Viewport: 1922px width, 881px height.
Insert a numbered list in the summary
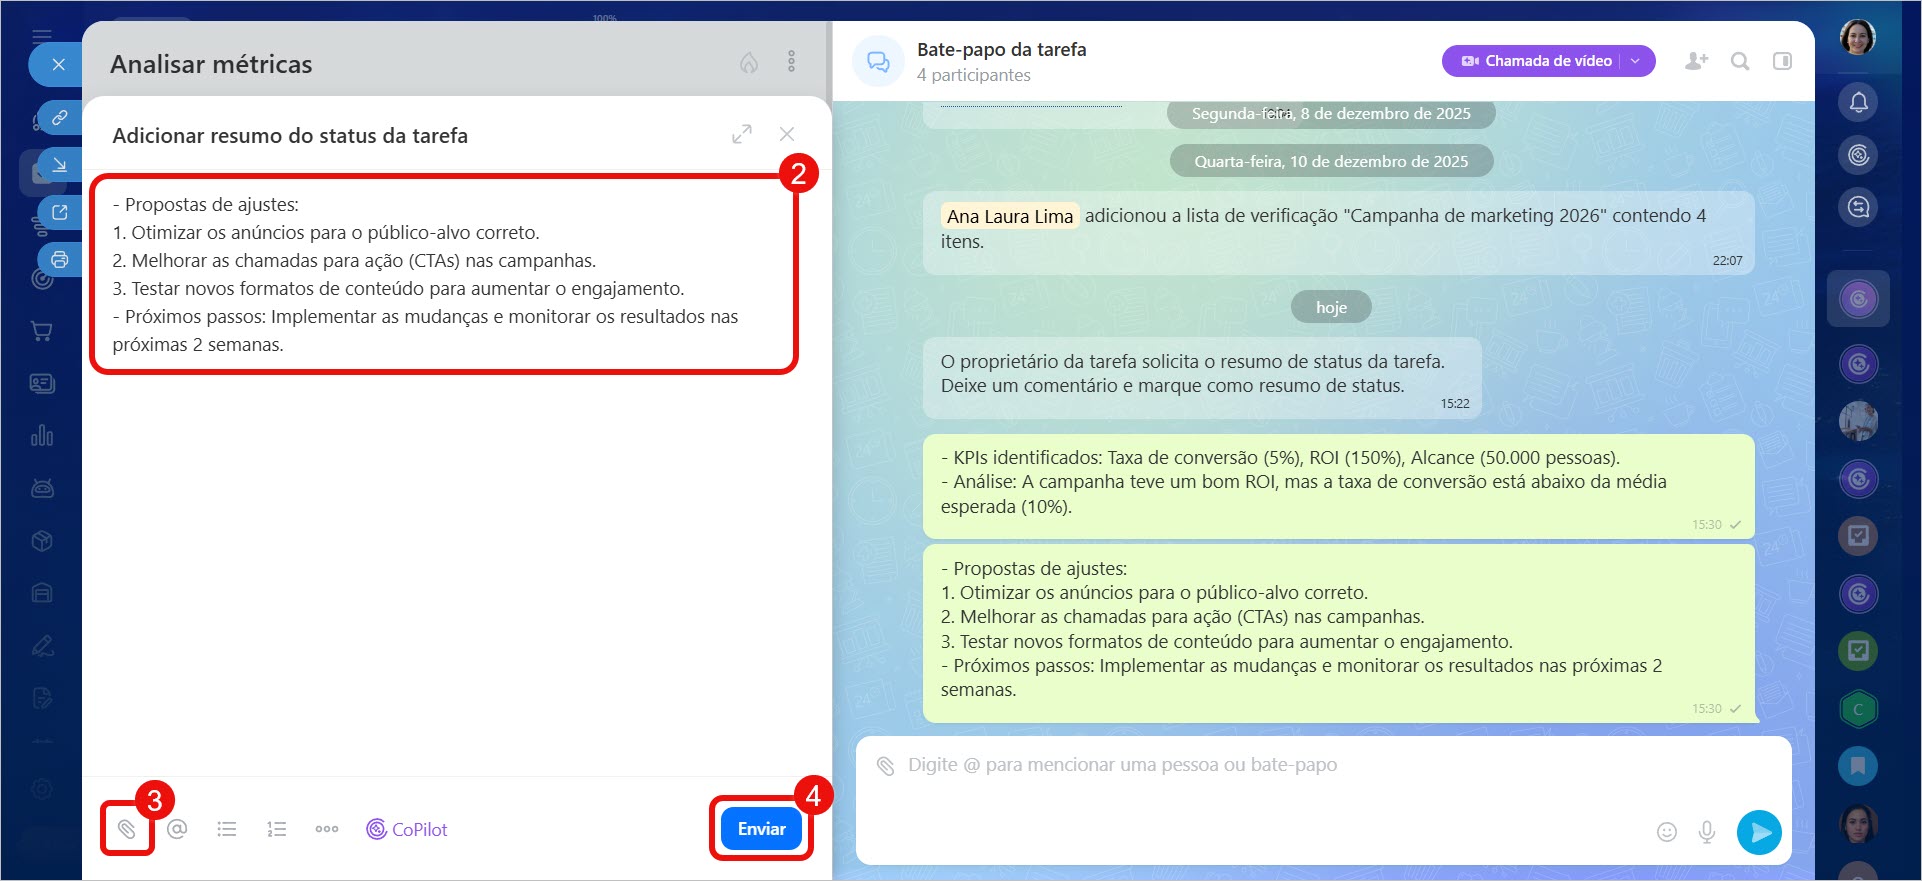pyautogui.click(x=277, y=829)
